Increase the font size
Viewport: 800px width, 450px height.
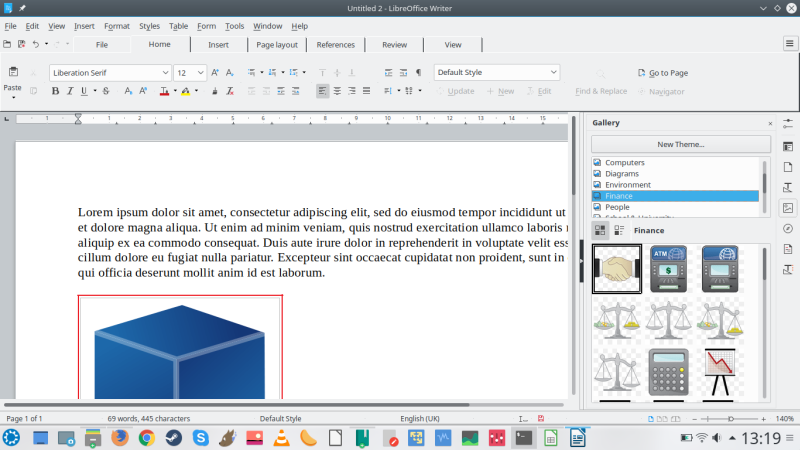click(215, 72)
